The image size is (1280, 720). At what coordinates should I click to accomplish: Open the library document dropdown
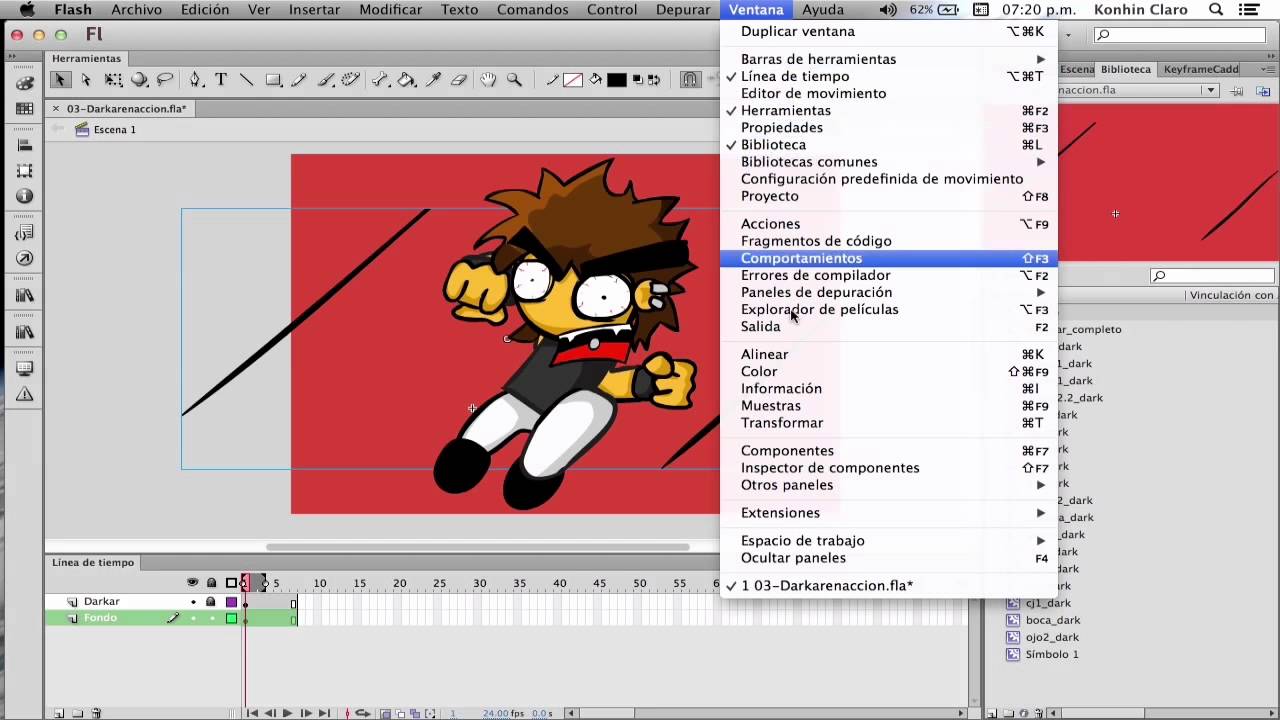[1210, 90]
